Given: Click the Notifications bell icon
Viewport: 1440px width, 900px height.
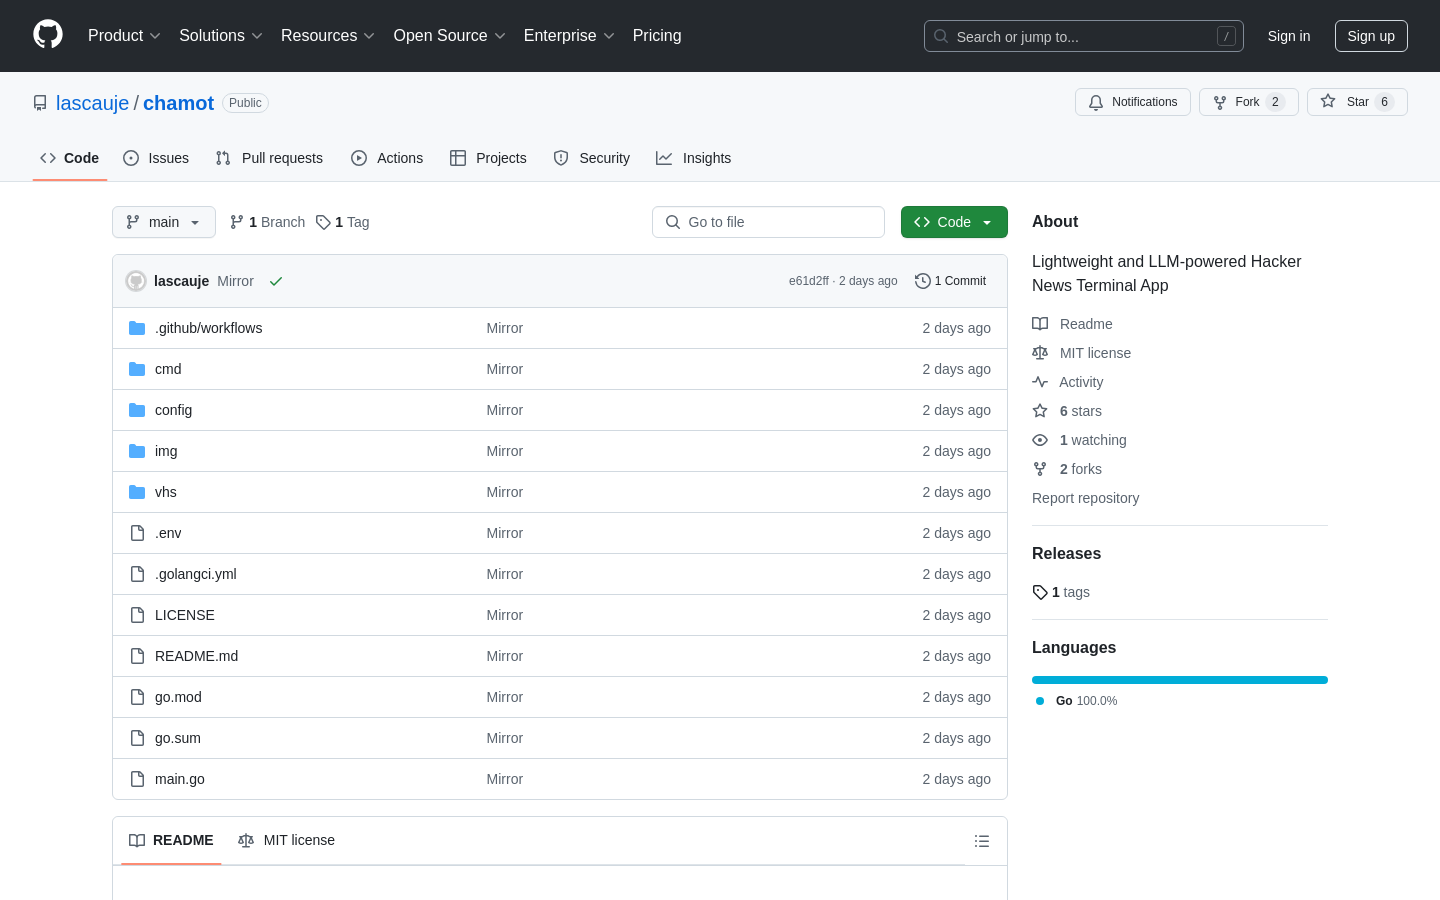Looking at the screenshot, I should coord(1096,102).
